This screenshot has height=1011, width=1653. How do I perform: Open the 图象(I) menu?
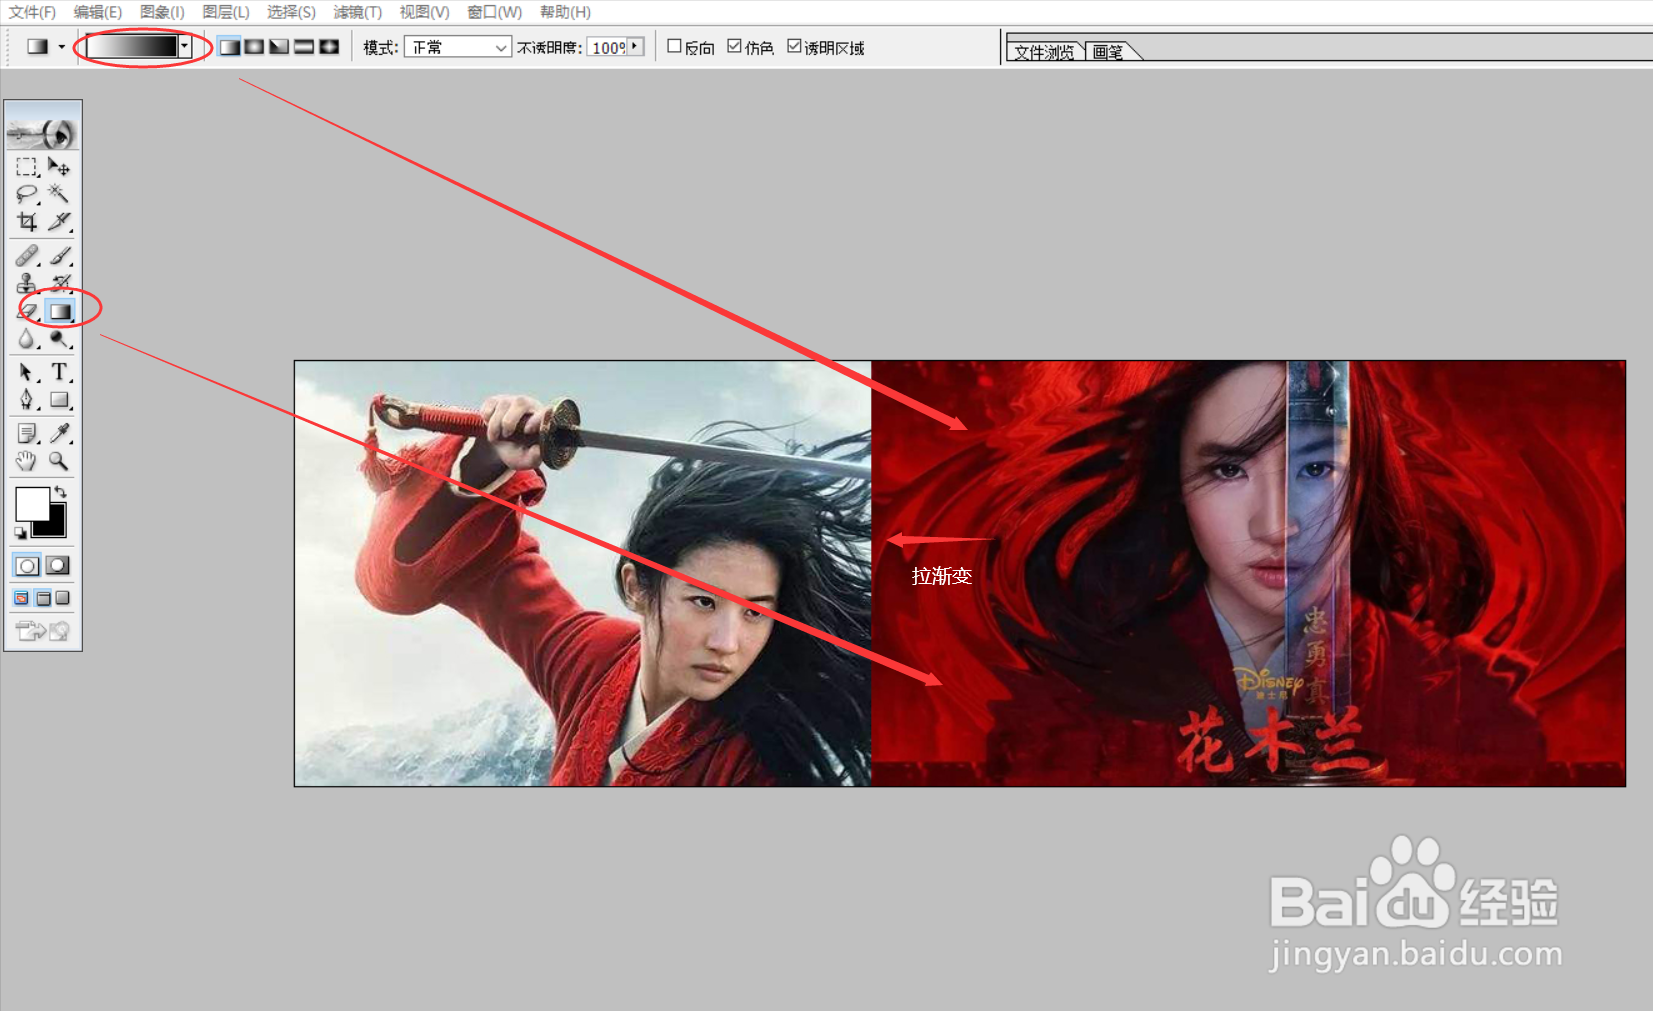[x=162, y=12]
